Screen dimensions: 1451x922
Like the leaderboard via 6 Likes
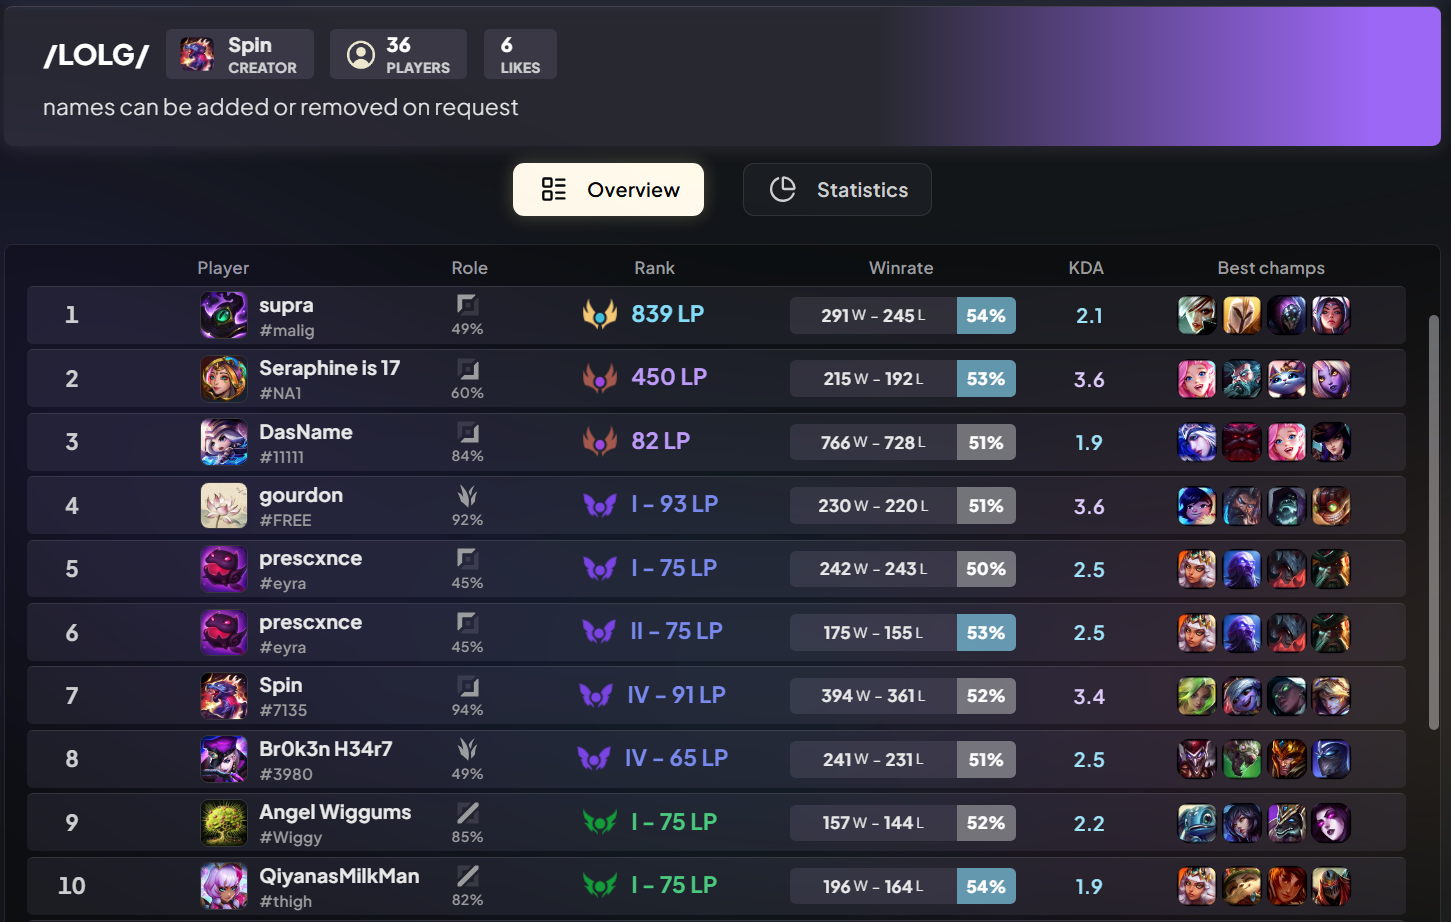pyautogui.click(x=520, y=54)
